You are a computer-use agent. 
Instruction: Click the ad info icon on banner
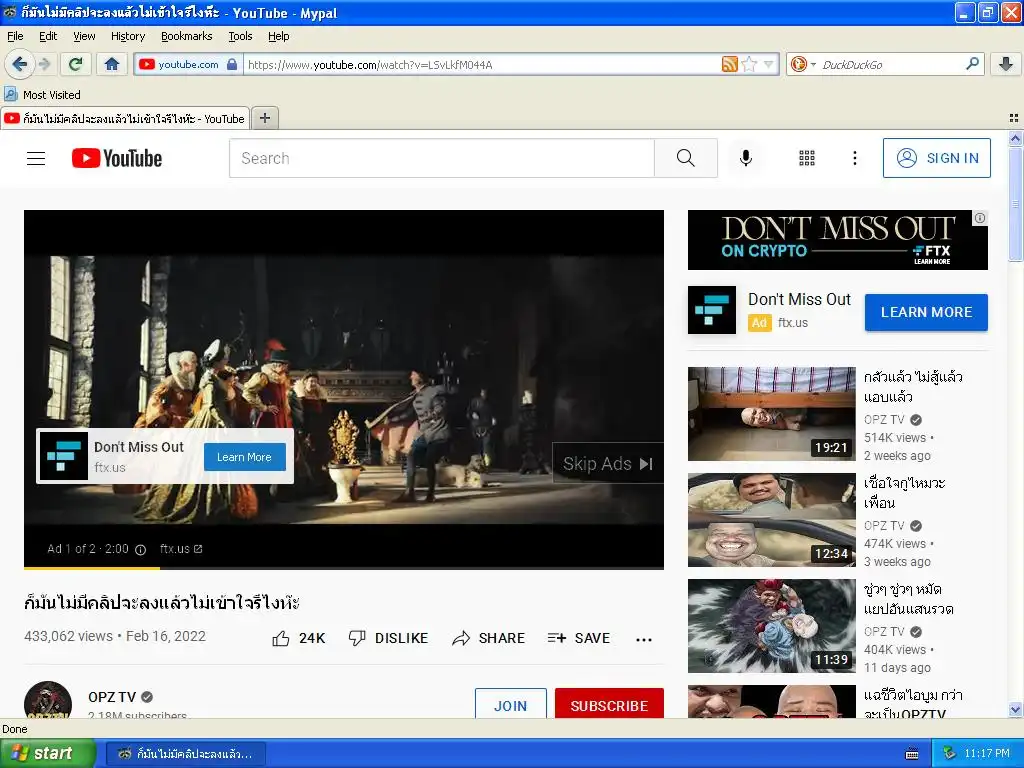click(980, 218)
